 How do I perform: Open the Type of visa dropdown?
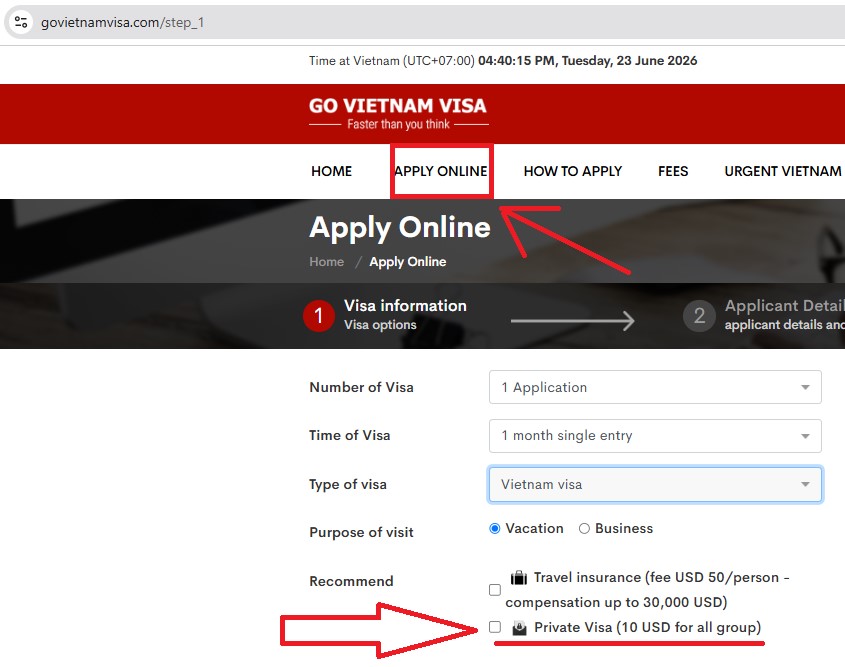pos(655,484)
